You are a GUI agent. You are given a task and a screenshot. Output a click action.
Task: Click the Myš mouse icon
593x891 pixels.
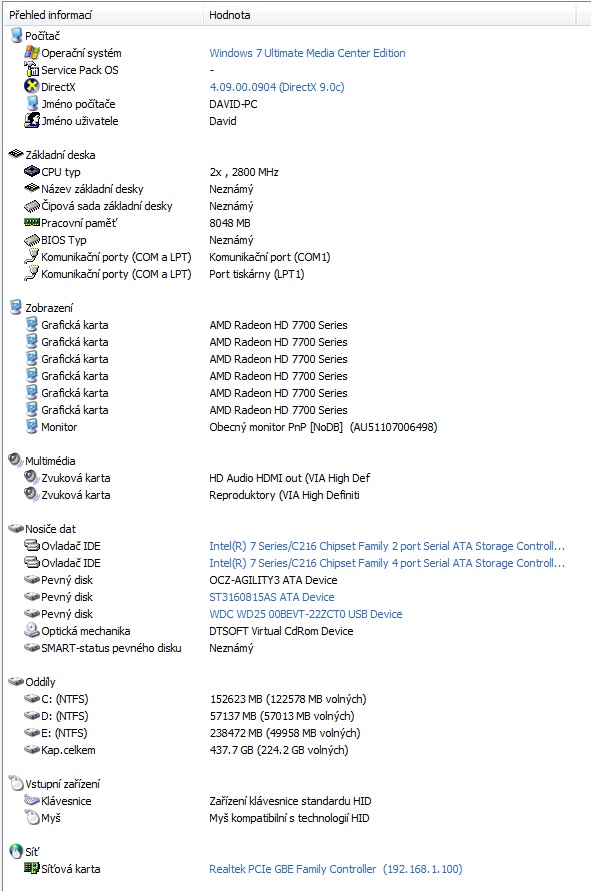[32, 817]
